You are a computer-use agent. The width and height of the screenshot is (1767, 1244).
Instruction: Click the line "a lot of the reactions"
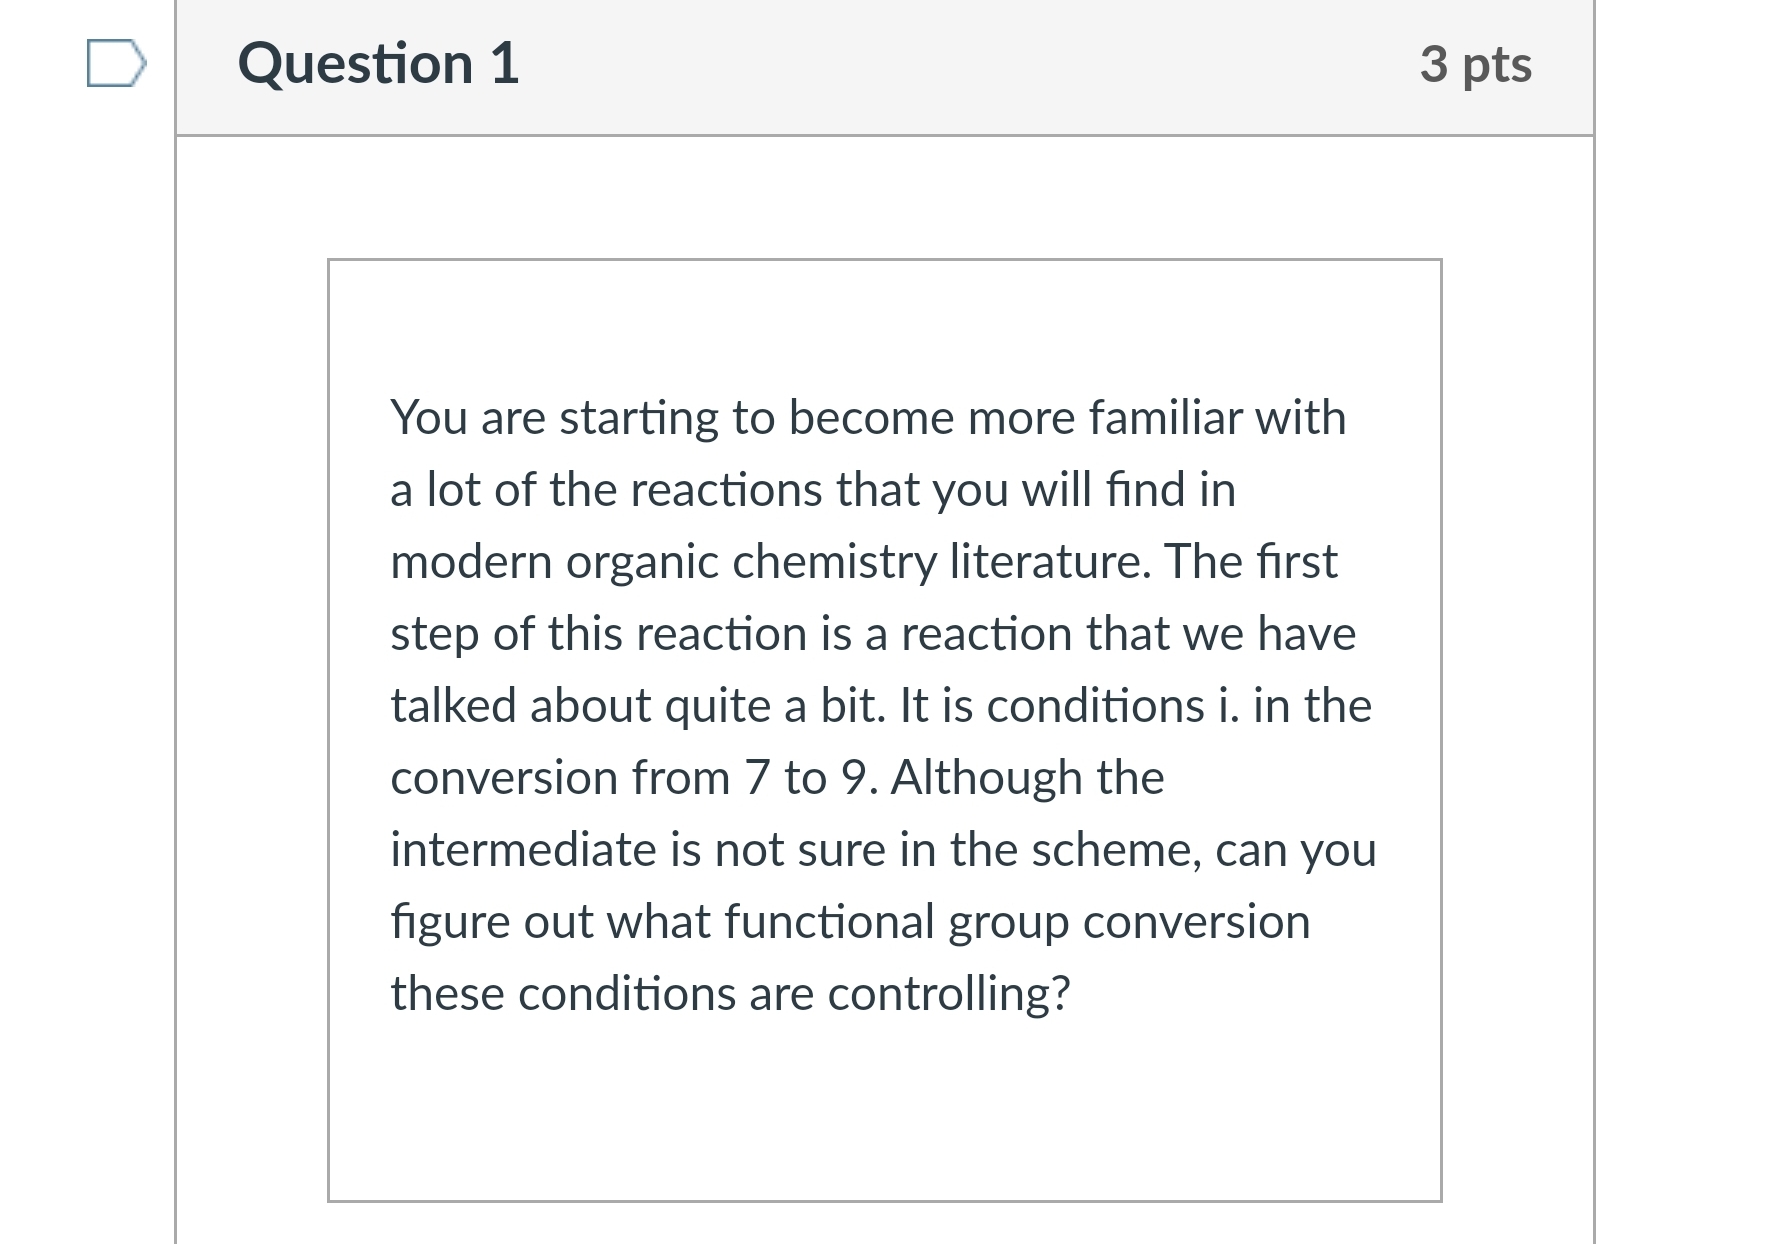(812, 490)
